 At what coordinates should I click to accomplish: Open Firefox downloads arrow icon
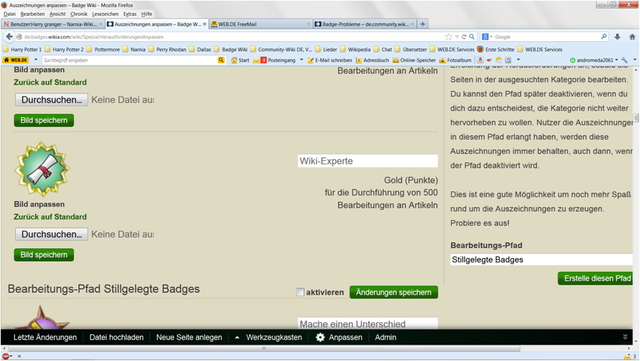pos(618,37)
